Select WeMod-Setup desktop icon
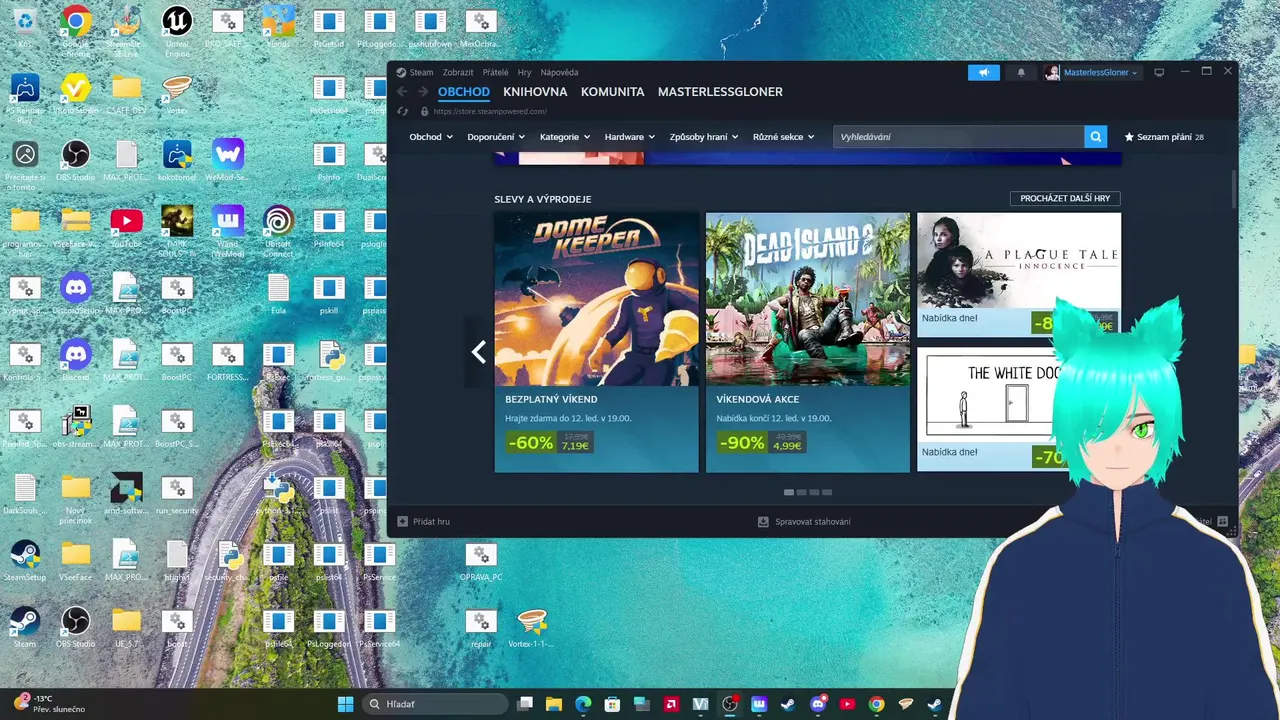 (x=228, y=161)
